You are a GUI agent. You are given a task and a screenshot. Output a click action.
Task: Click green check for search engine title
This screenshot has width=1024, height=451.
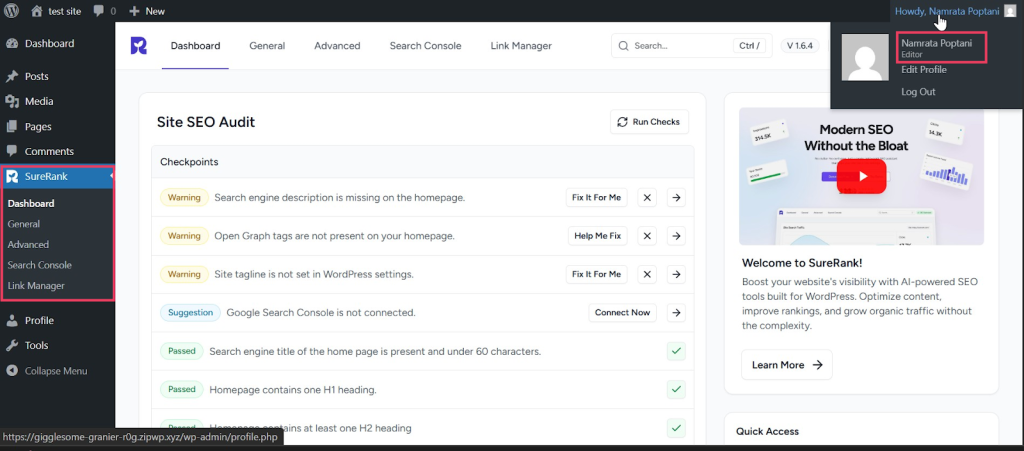pos(677,351)
